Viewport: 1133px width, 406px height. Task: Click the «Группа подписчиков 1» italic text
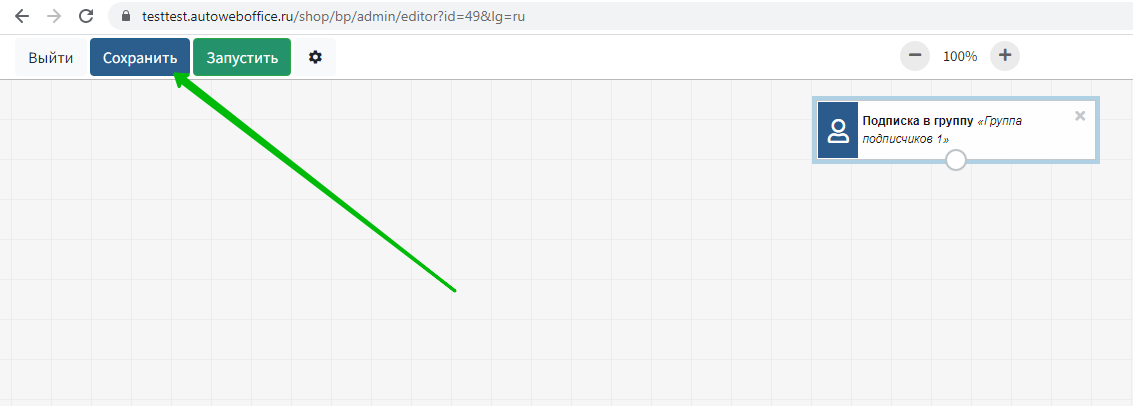point(942,130)
